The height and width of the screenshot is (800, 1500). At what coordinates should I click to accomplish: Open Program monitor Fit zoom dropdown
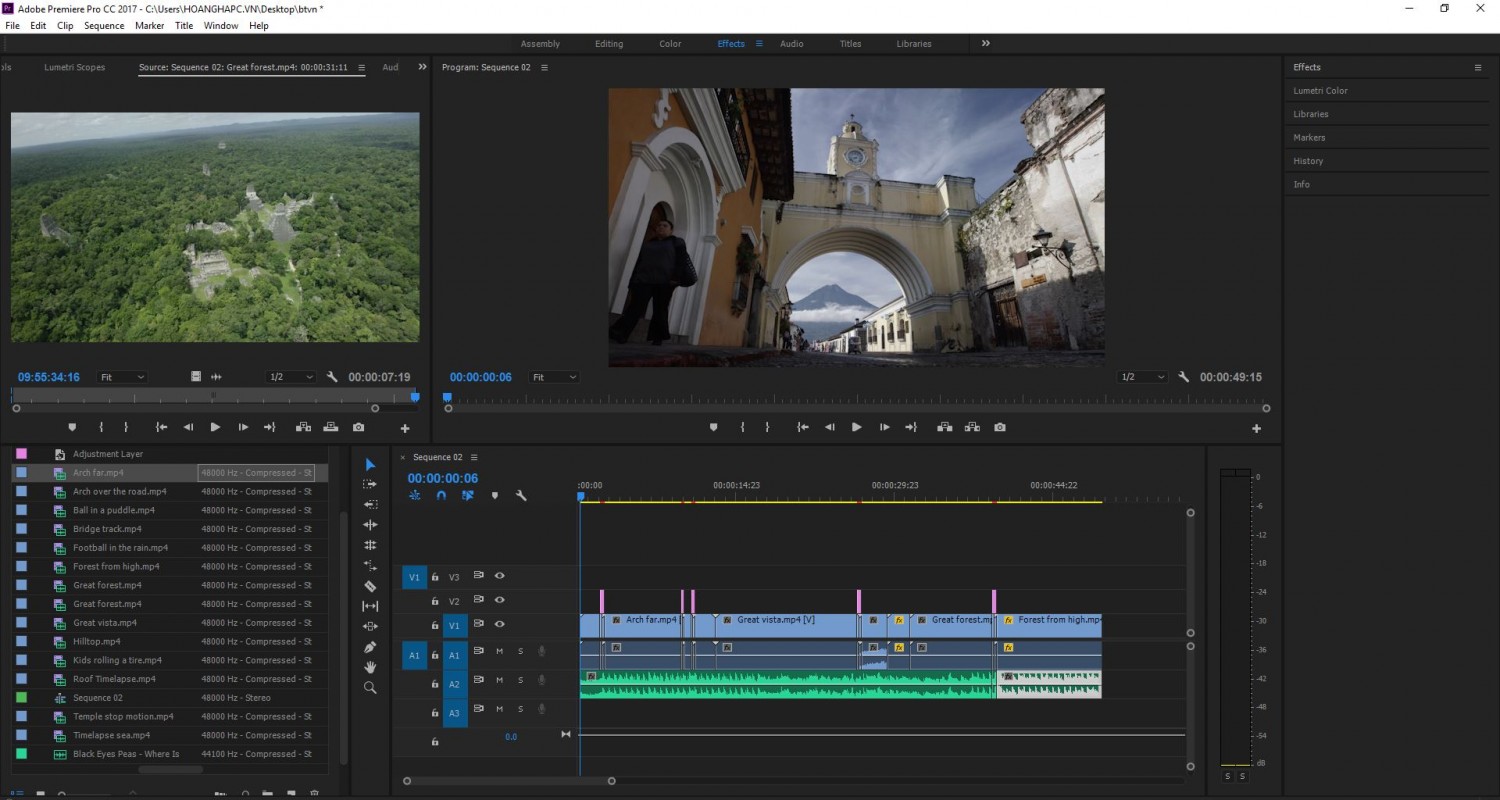click(x=554, y=377)
